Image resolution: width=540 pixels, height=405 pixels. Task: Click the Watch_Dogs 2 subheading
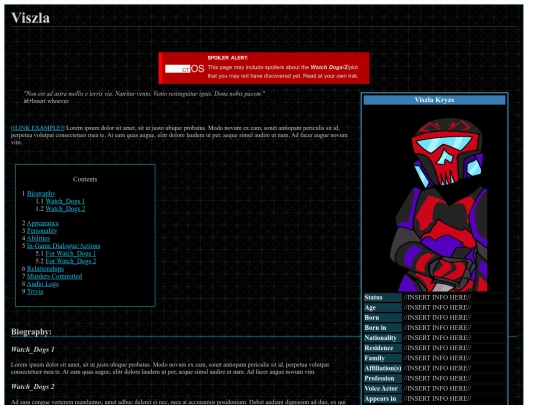click(x=33, y=387)
